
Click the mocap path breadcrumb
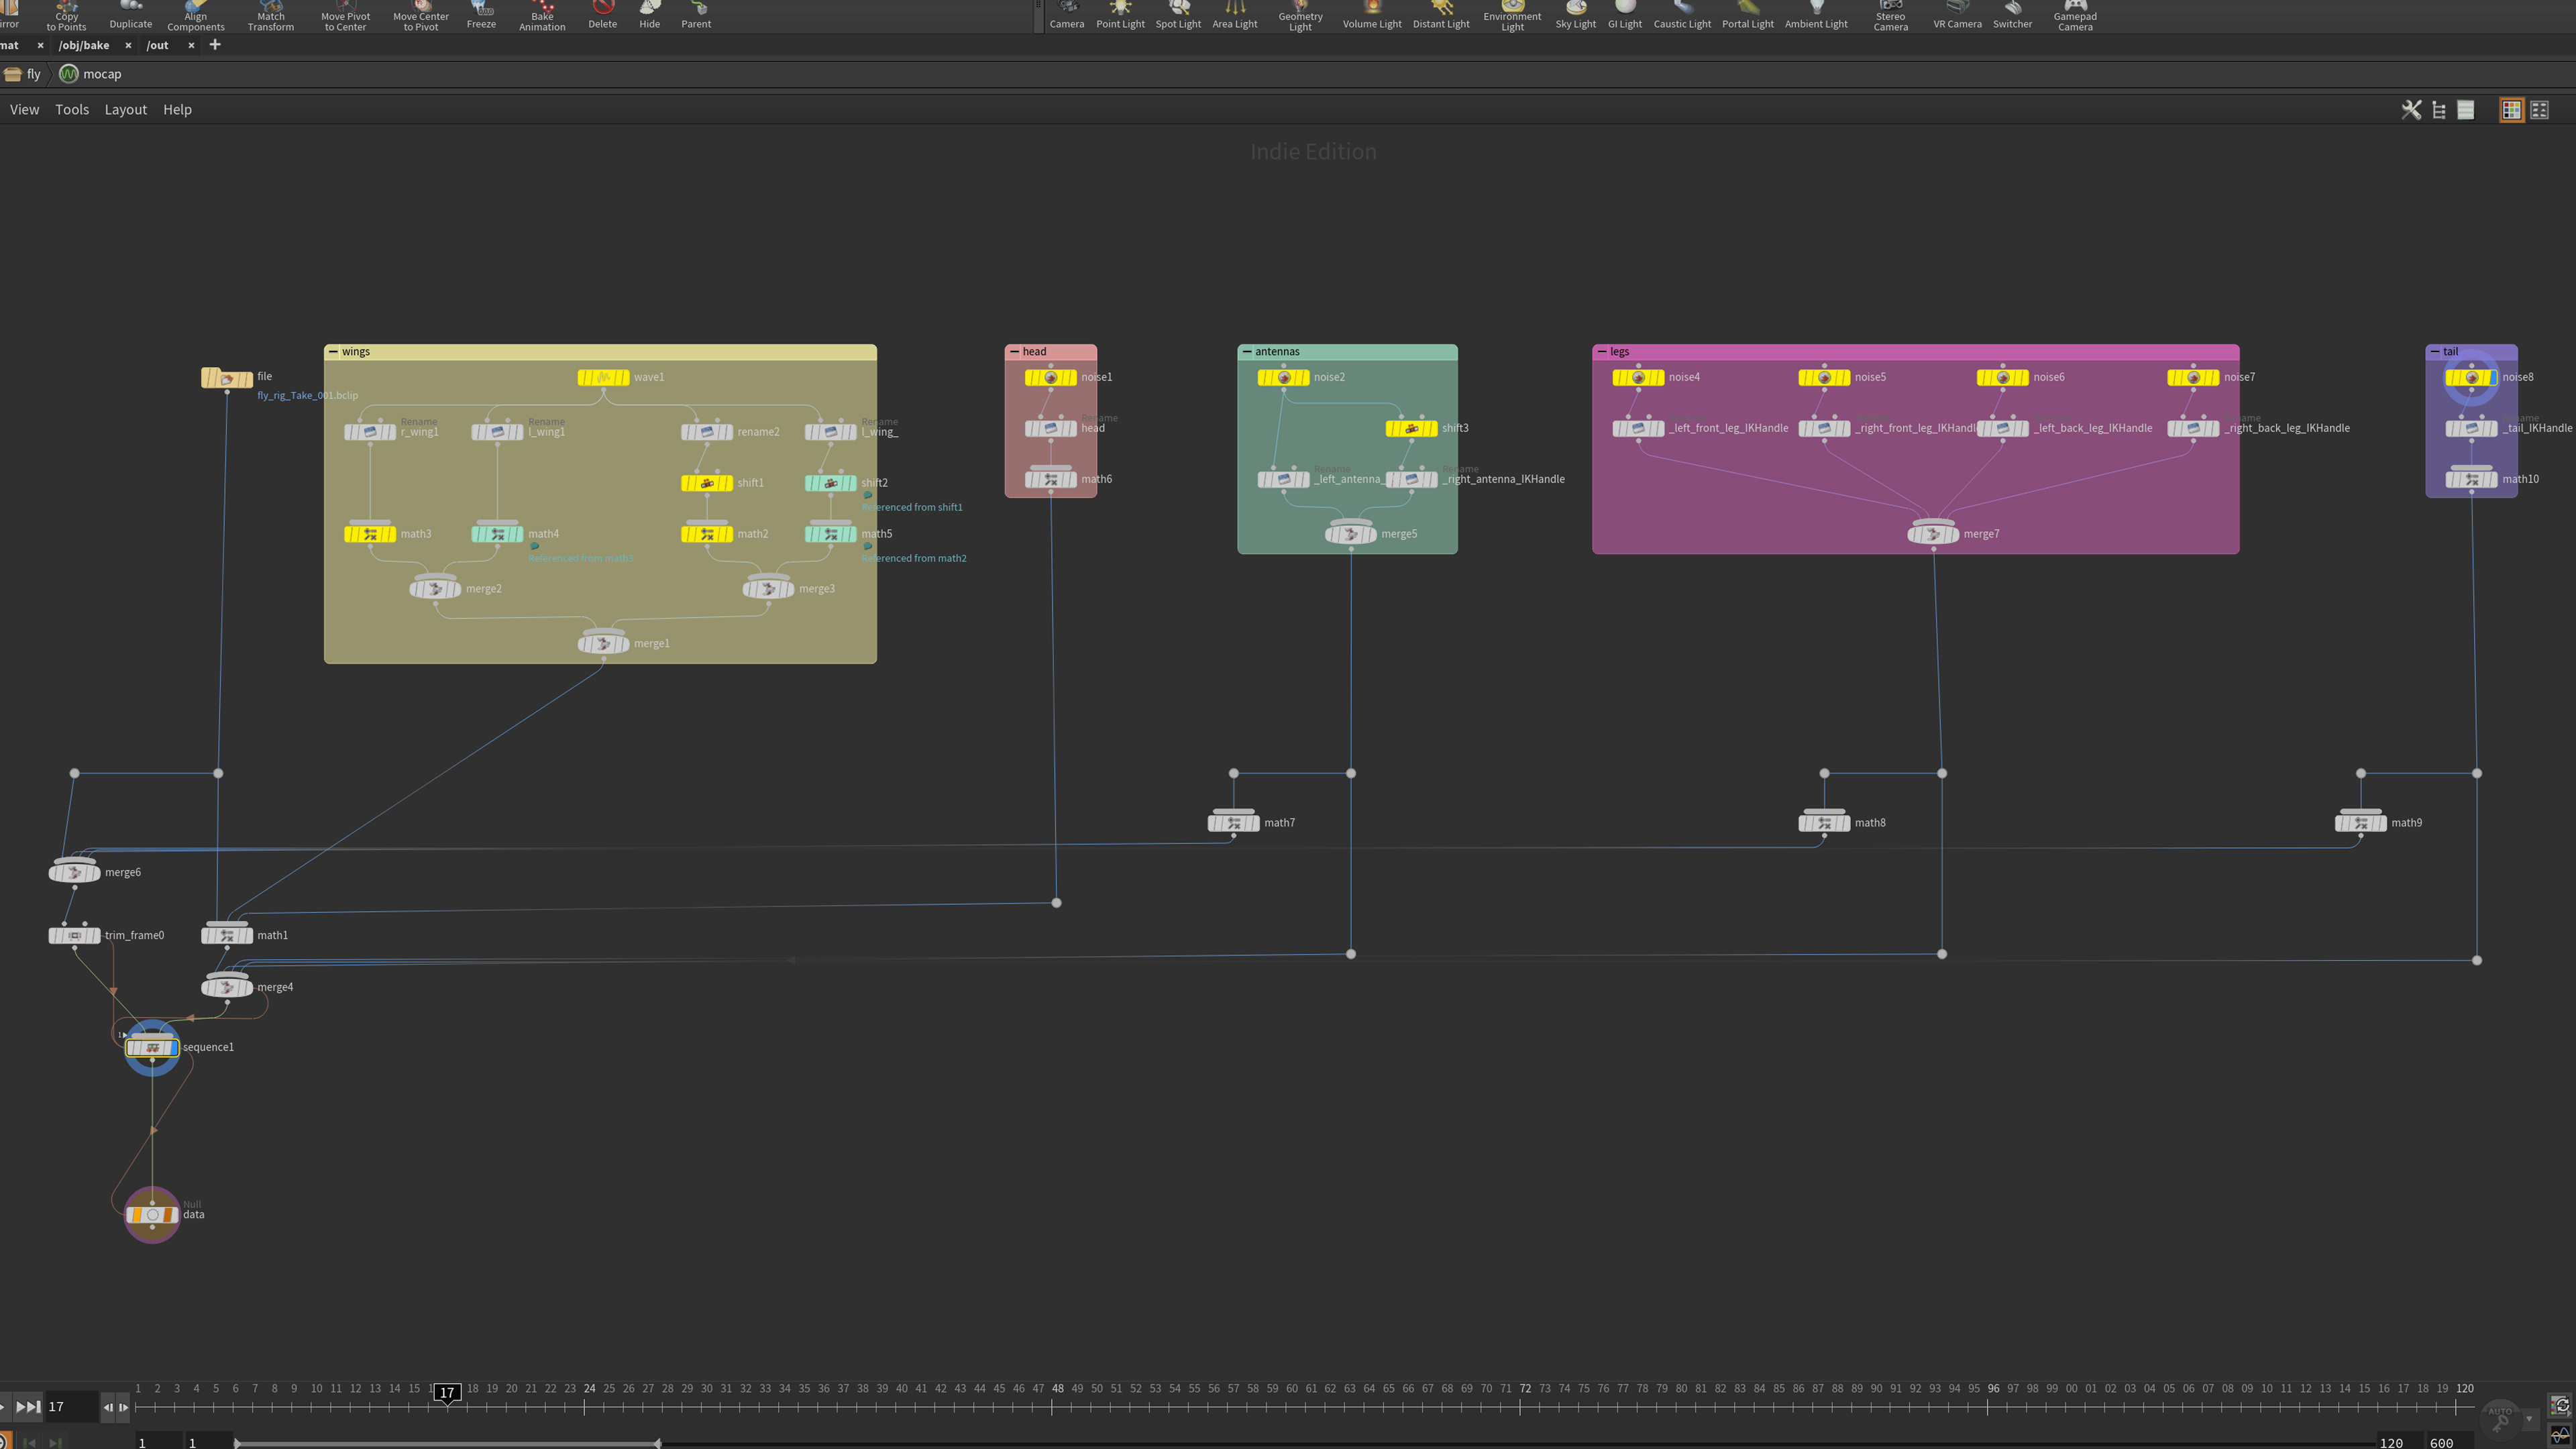[x=91, y=74]
